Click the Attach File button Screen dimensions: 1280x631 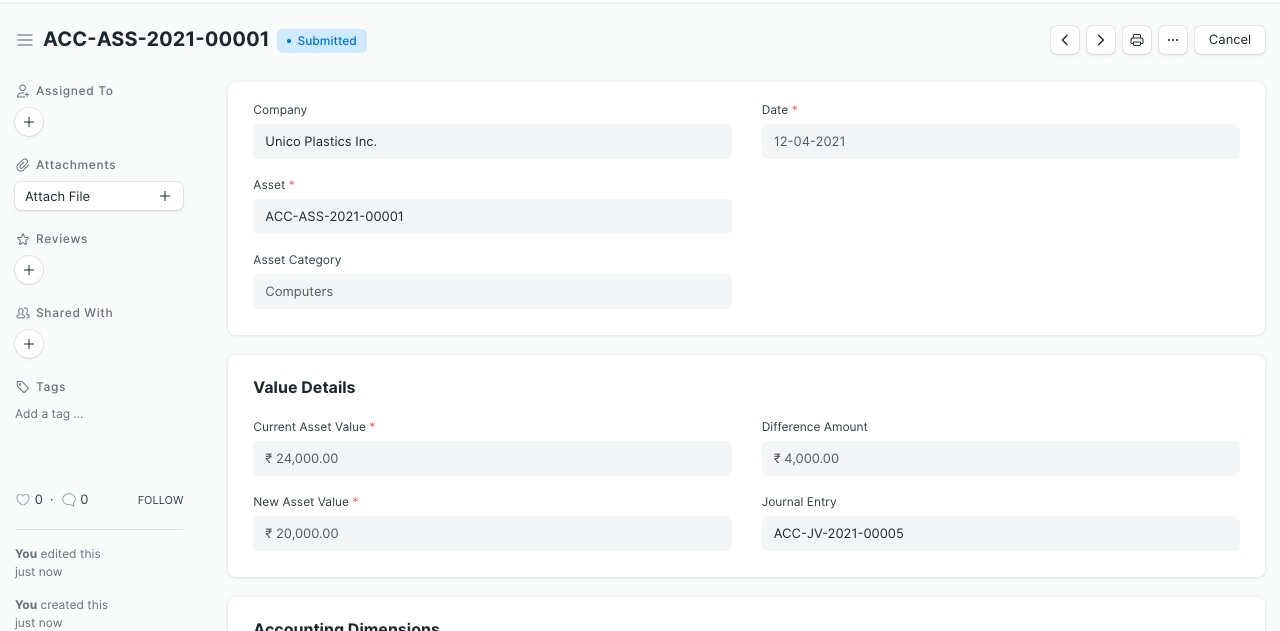(x=98, y=196)
